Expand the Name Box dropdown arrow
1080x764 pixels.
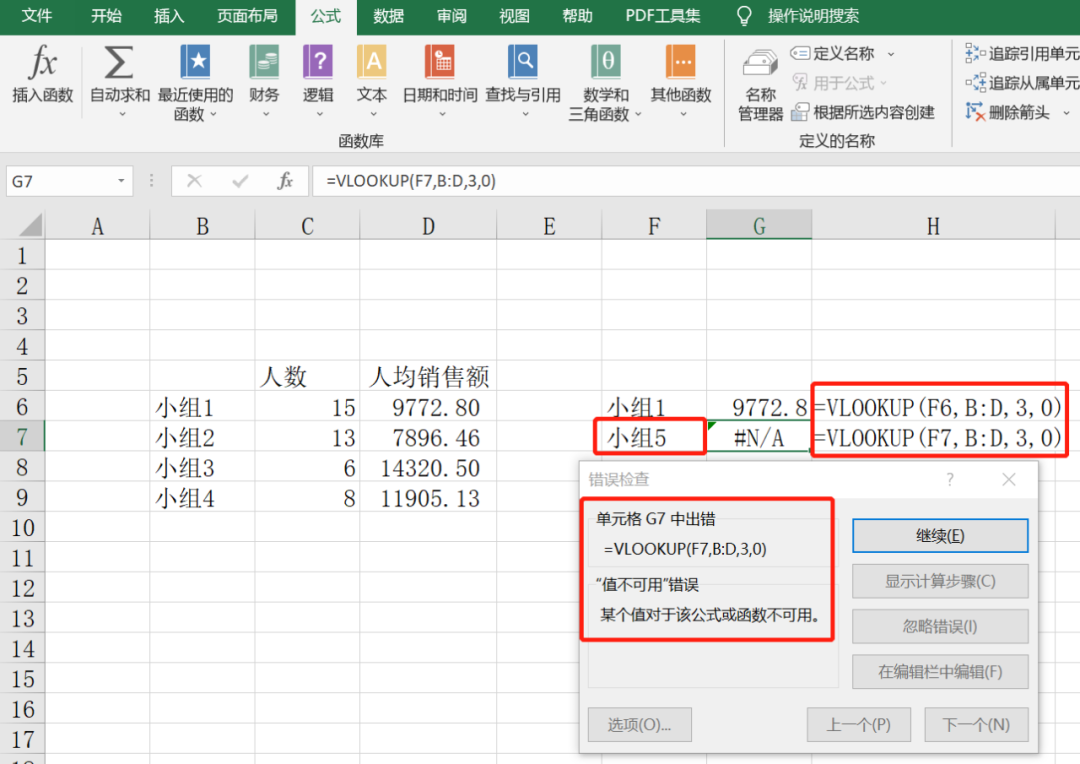click(121, 181)
